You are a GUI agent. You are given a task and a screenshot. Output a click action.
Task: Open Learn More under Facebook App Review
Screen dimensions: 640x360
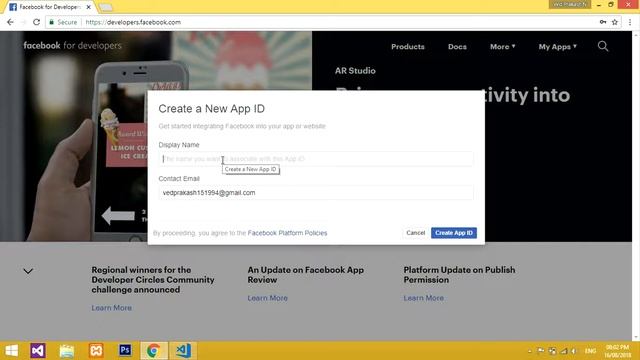(x=267, y=298)
